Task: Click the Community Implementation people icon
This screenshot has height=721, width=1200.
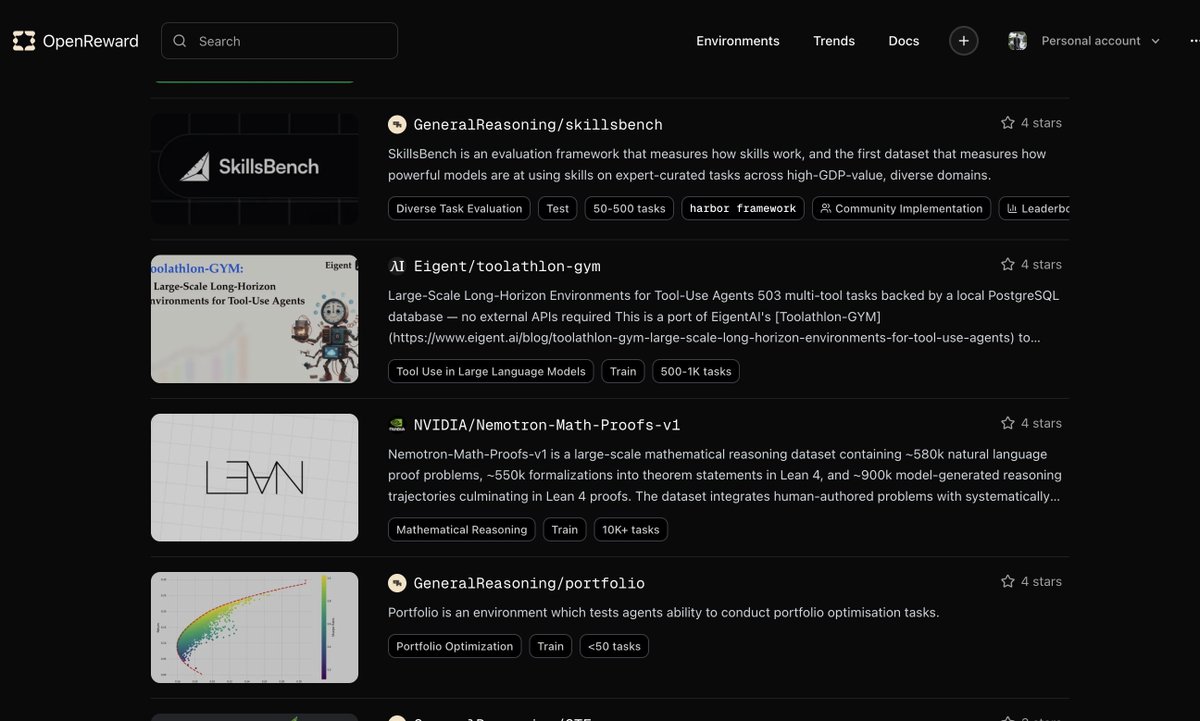Action: [x=826, y=208]
